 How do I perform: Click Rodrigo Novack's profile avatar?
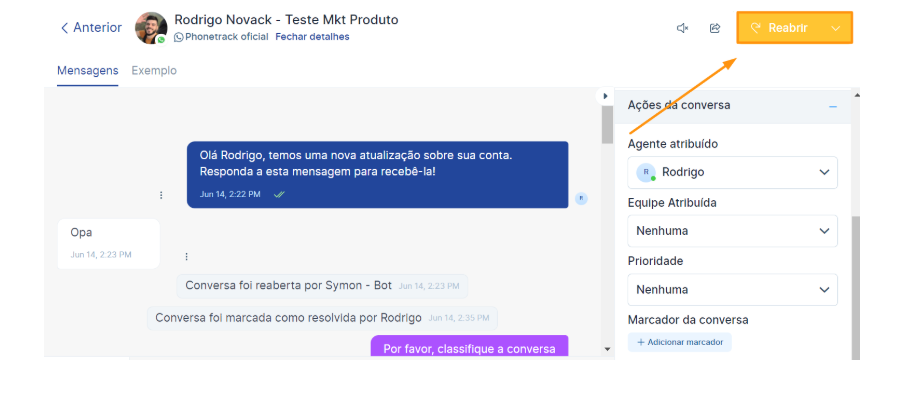click(151, 28)
